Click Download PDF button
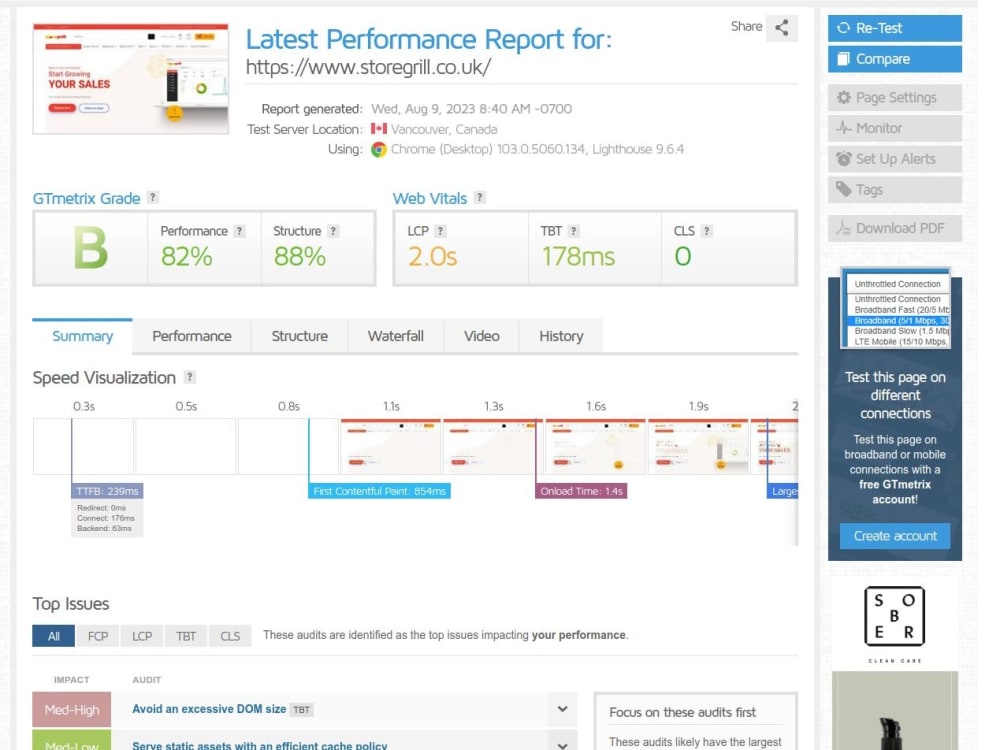The height and width of the screenshot is (750, 1000). coord(894,228)
